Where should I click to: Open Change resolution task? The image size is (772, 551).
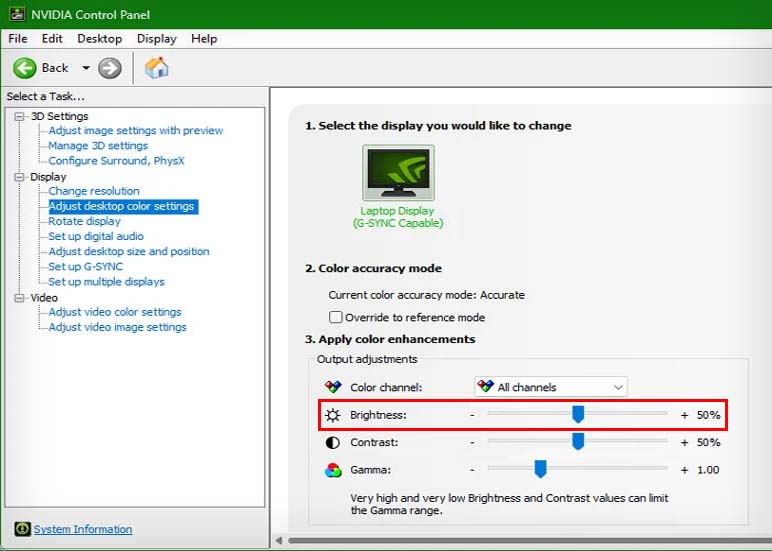(94, 191)
